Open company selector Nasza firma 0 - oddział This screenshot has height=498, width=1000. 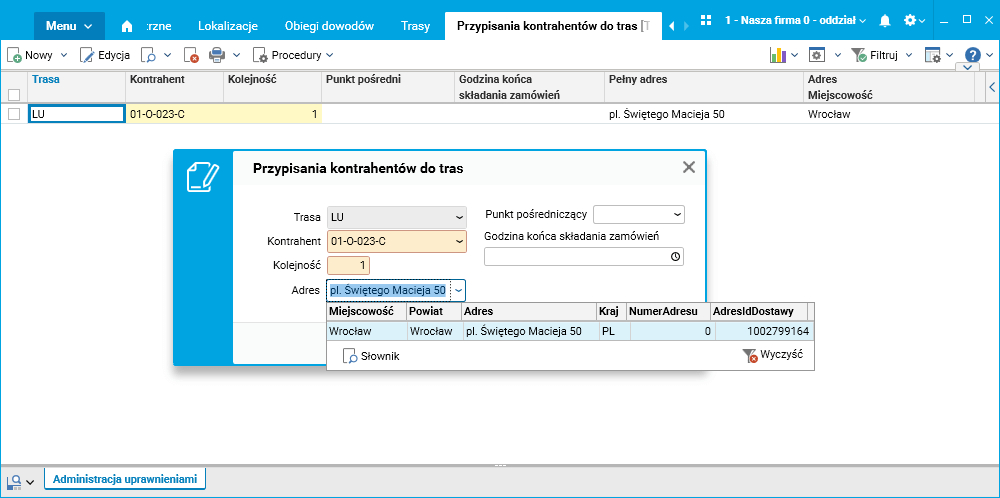tap(795, 20)
